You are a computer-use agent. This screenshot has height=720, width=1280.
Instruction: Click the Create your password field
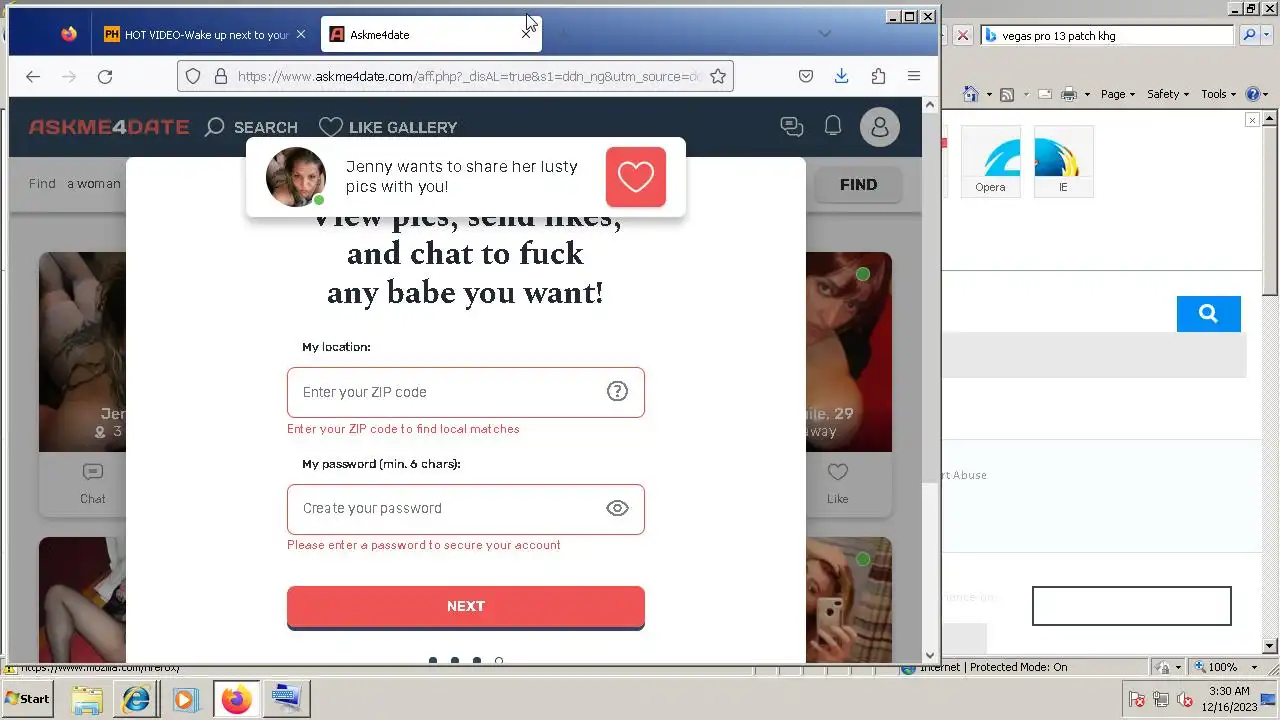(x=466, y=509)
